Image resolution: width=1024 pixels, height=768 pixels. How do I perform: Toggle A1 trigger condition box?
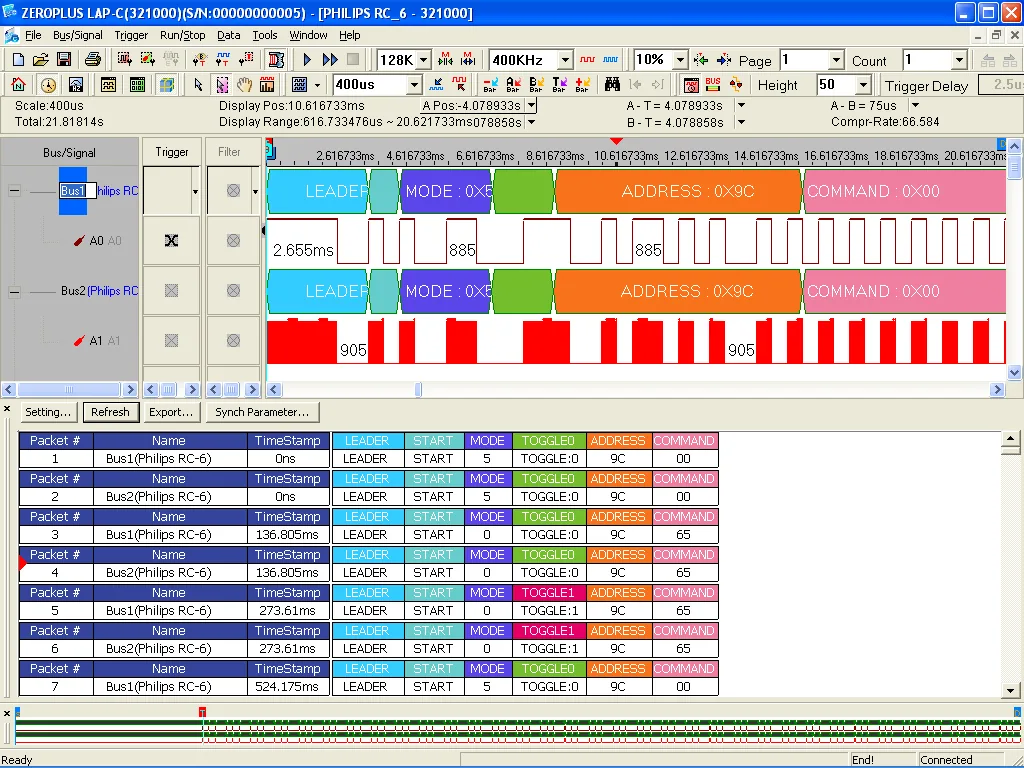point(171,340)
